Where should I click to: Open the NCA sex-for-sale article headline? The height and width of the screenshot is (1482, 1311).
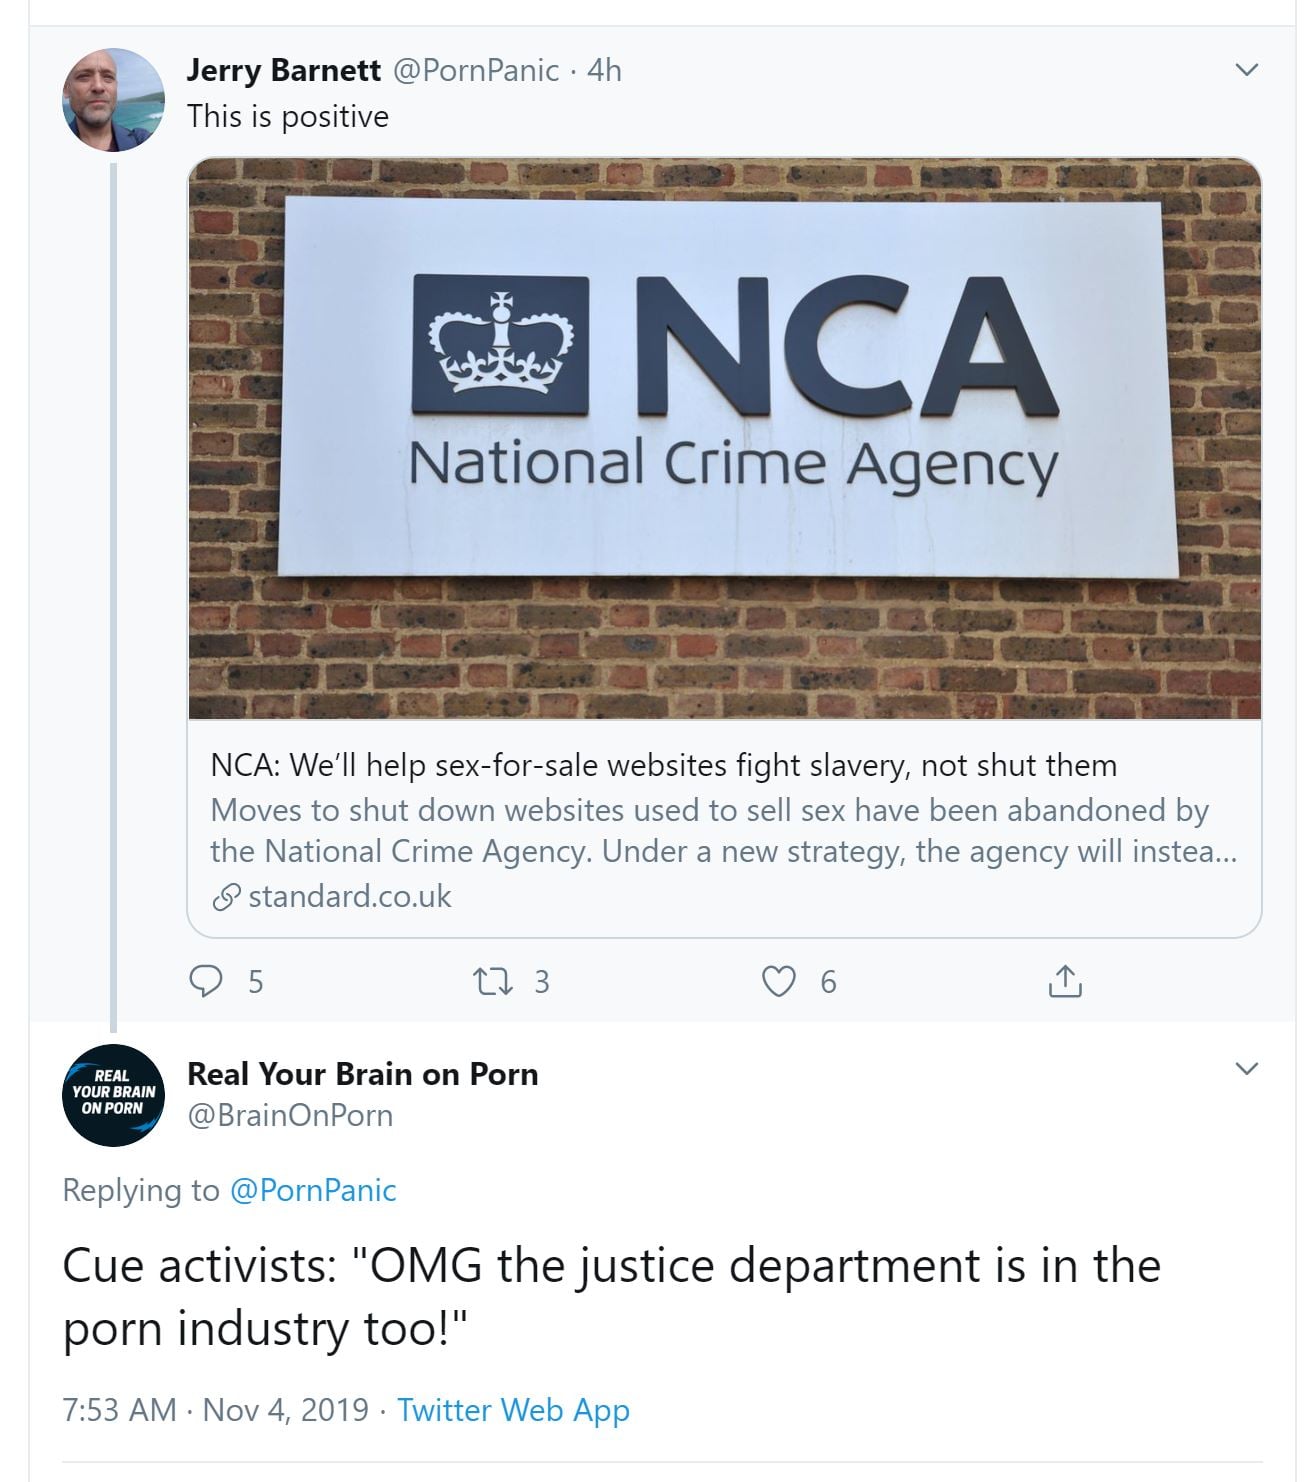coord(663,765)
